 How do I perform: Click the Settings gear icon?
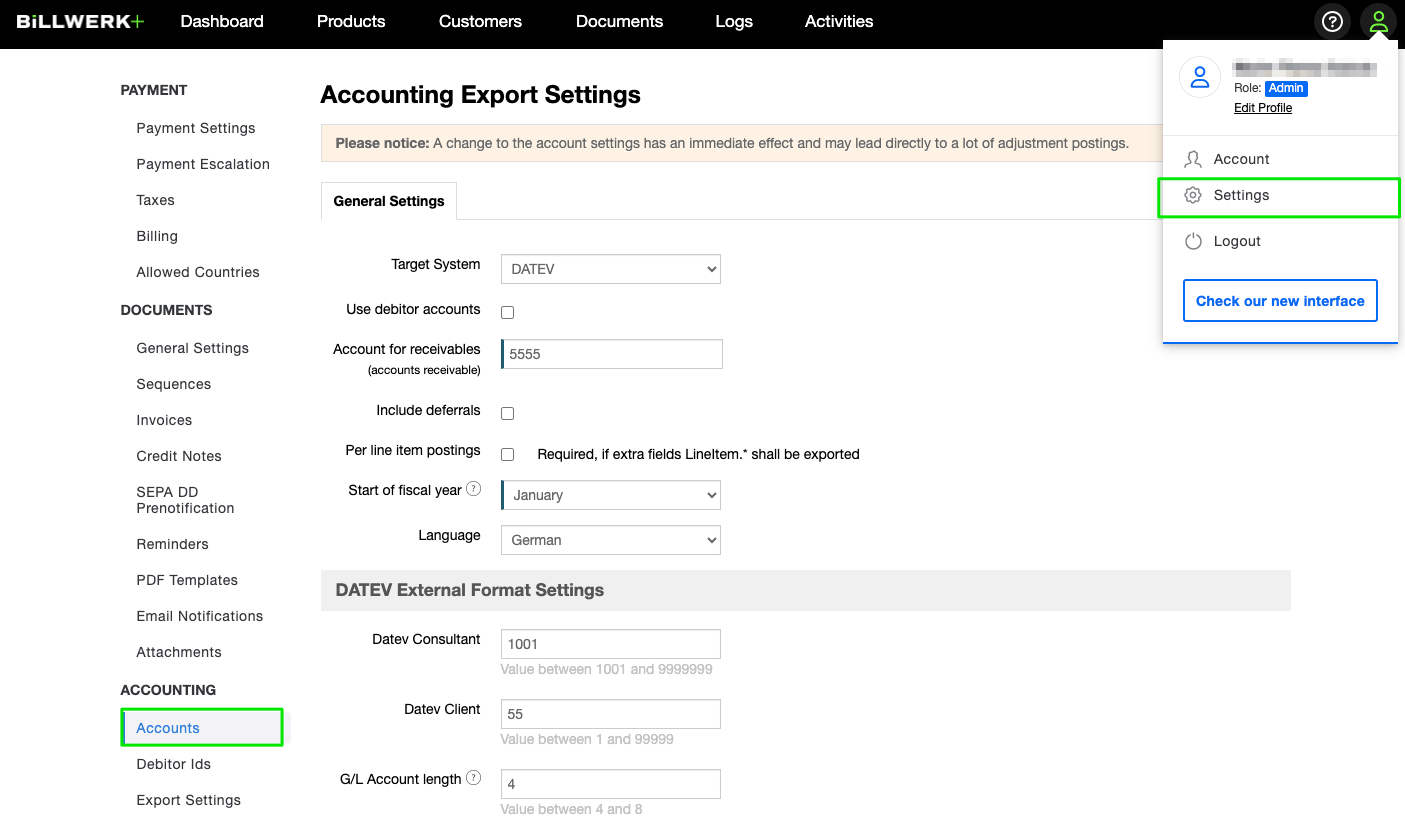(x=1192, y=195)
